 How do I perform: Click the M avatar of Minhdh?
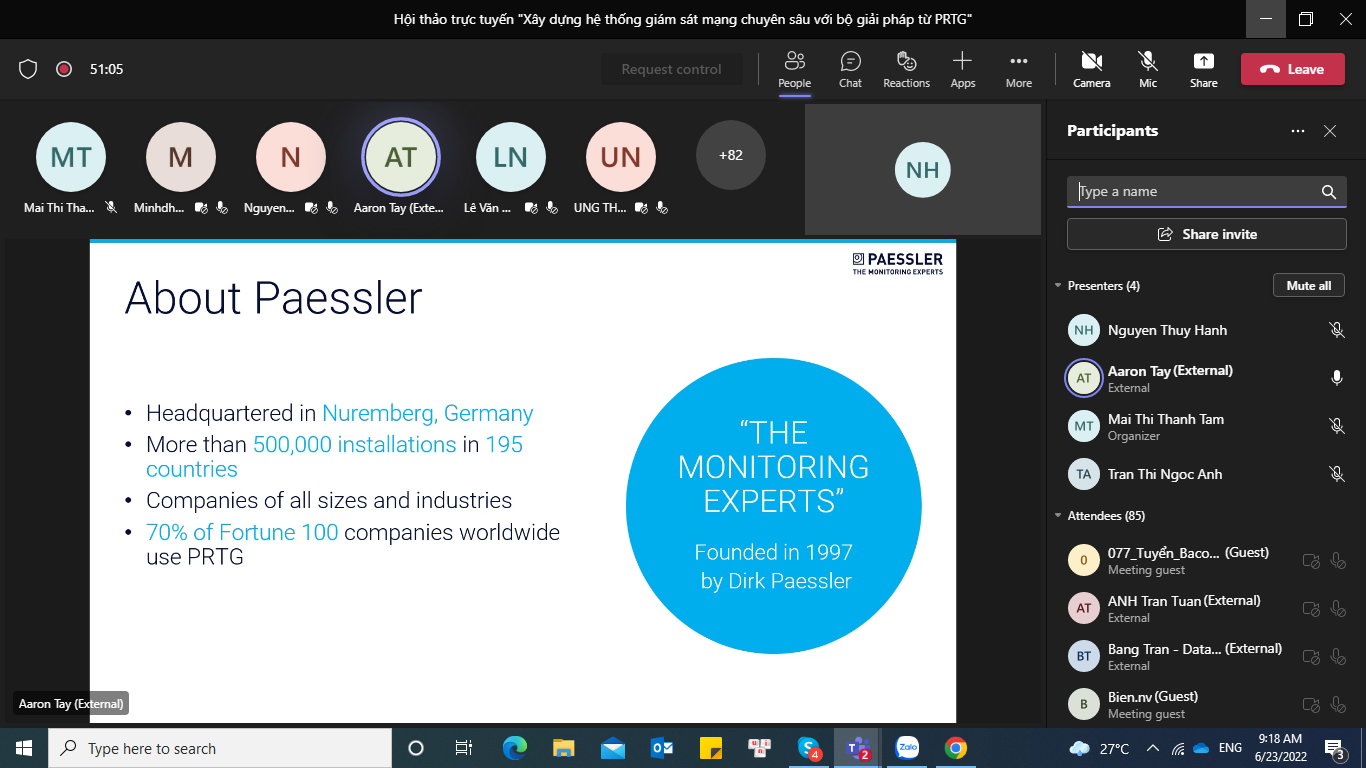[181, 157]
